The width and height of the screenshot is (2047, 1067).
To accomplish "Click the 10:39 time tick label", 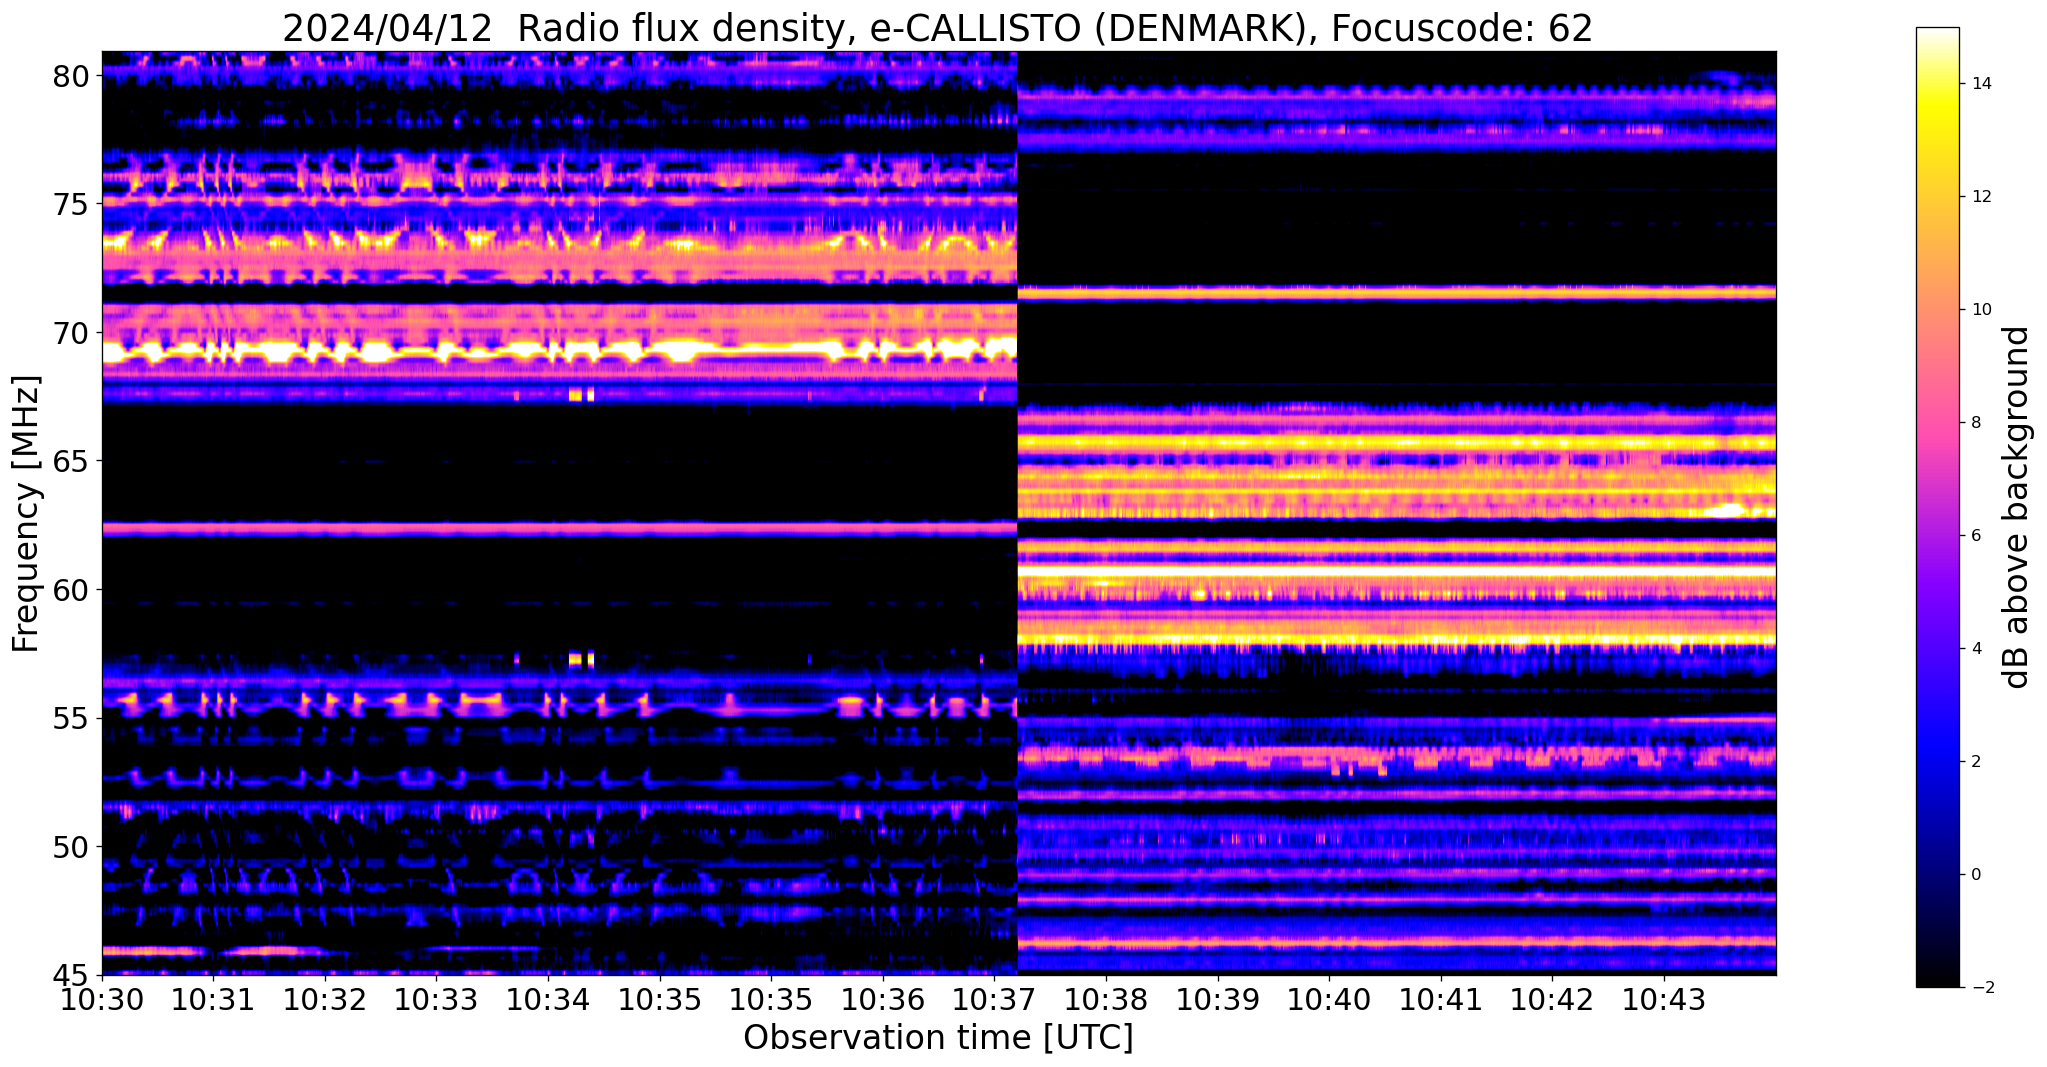I will coord(1218,1001).
